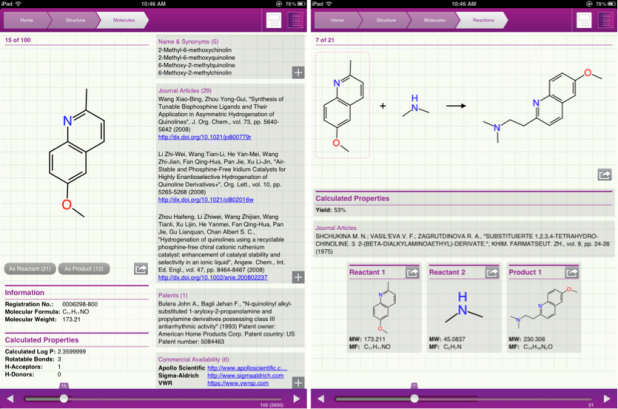Open the Reactant 2 thumbnail card
Image resolution: width=618 pixels, height=409 pixels.
point(464,309)
